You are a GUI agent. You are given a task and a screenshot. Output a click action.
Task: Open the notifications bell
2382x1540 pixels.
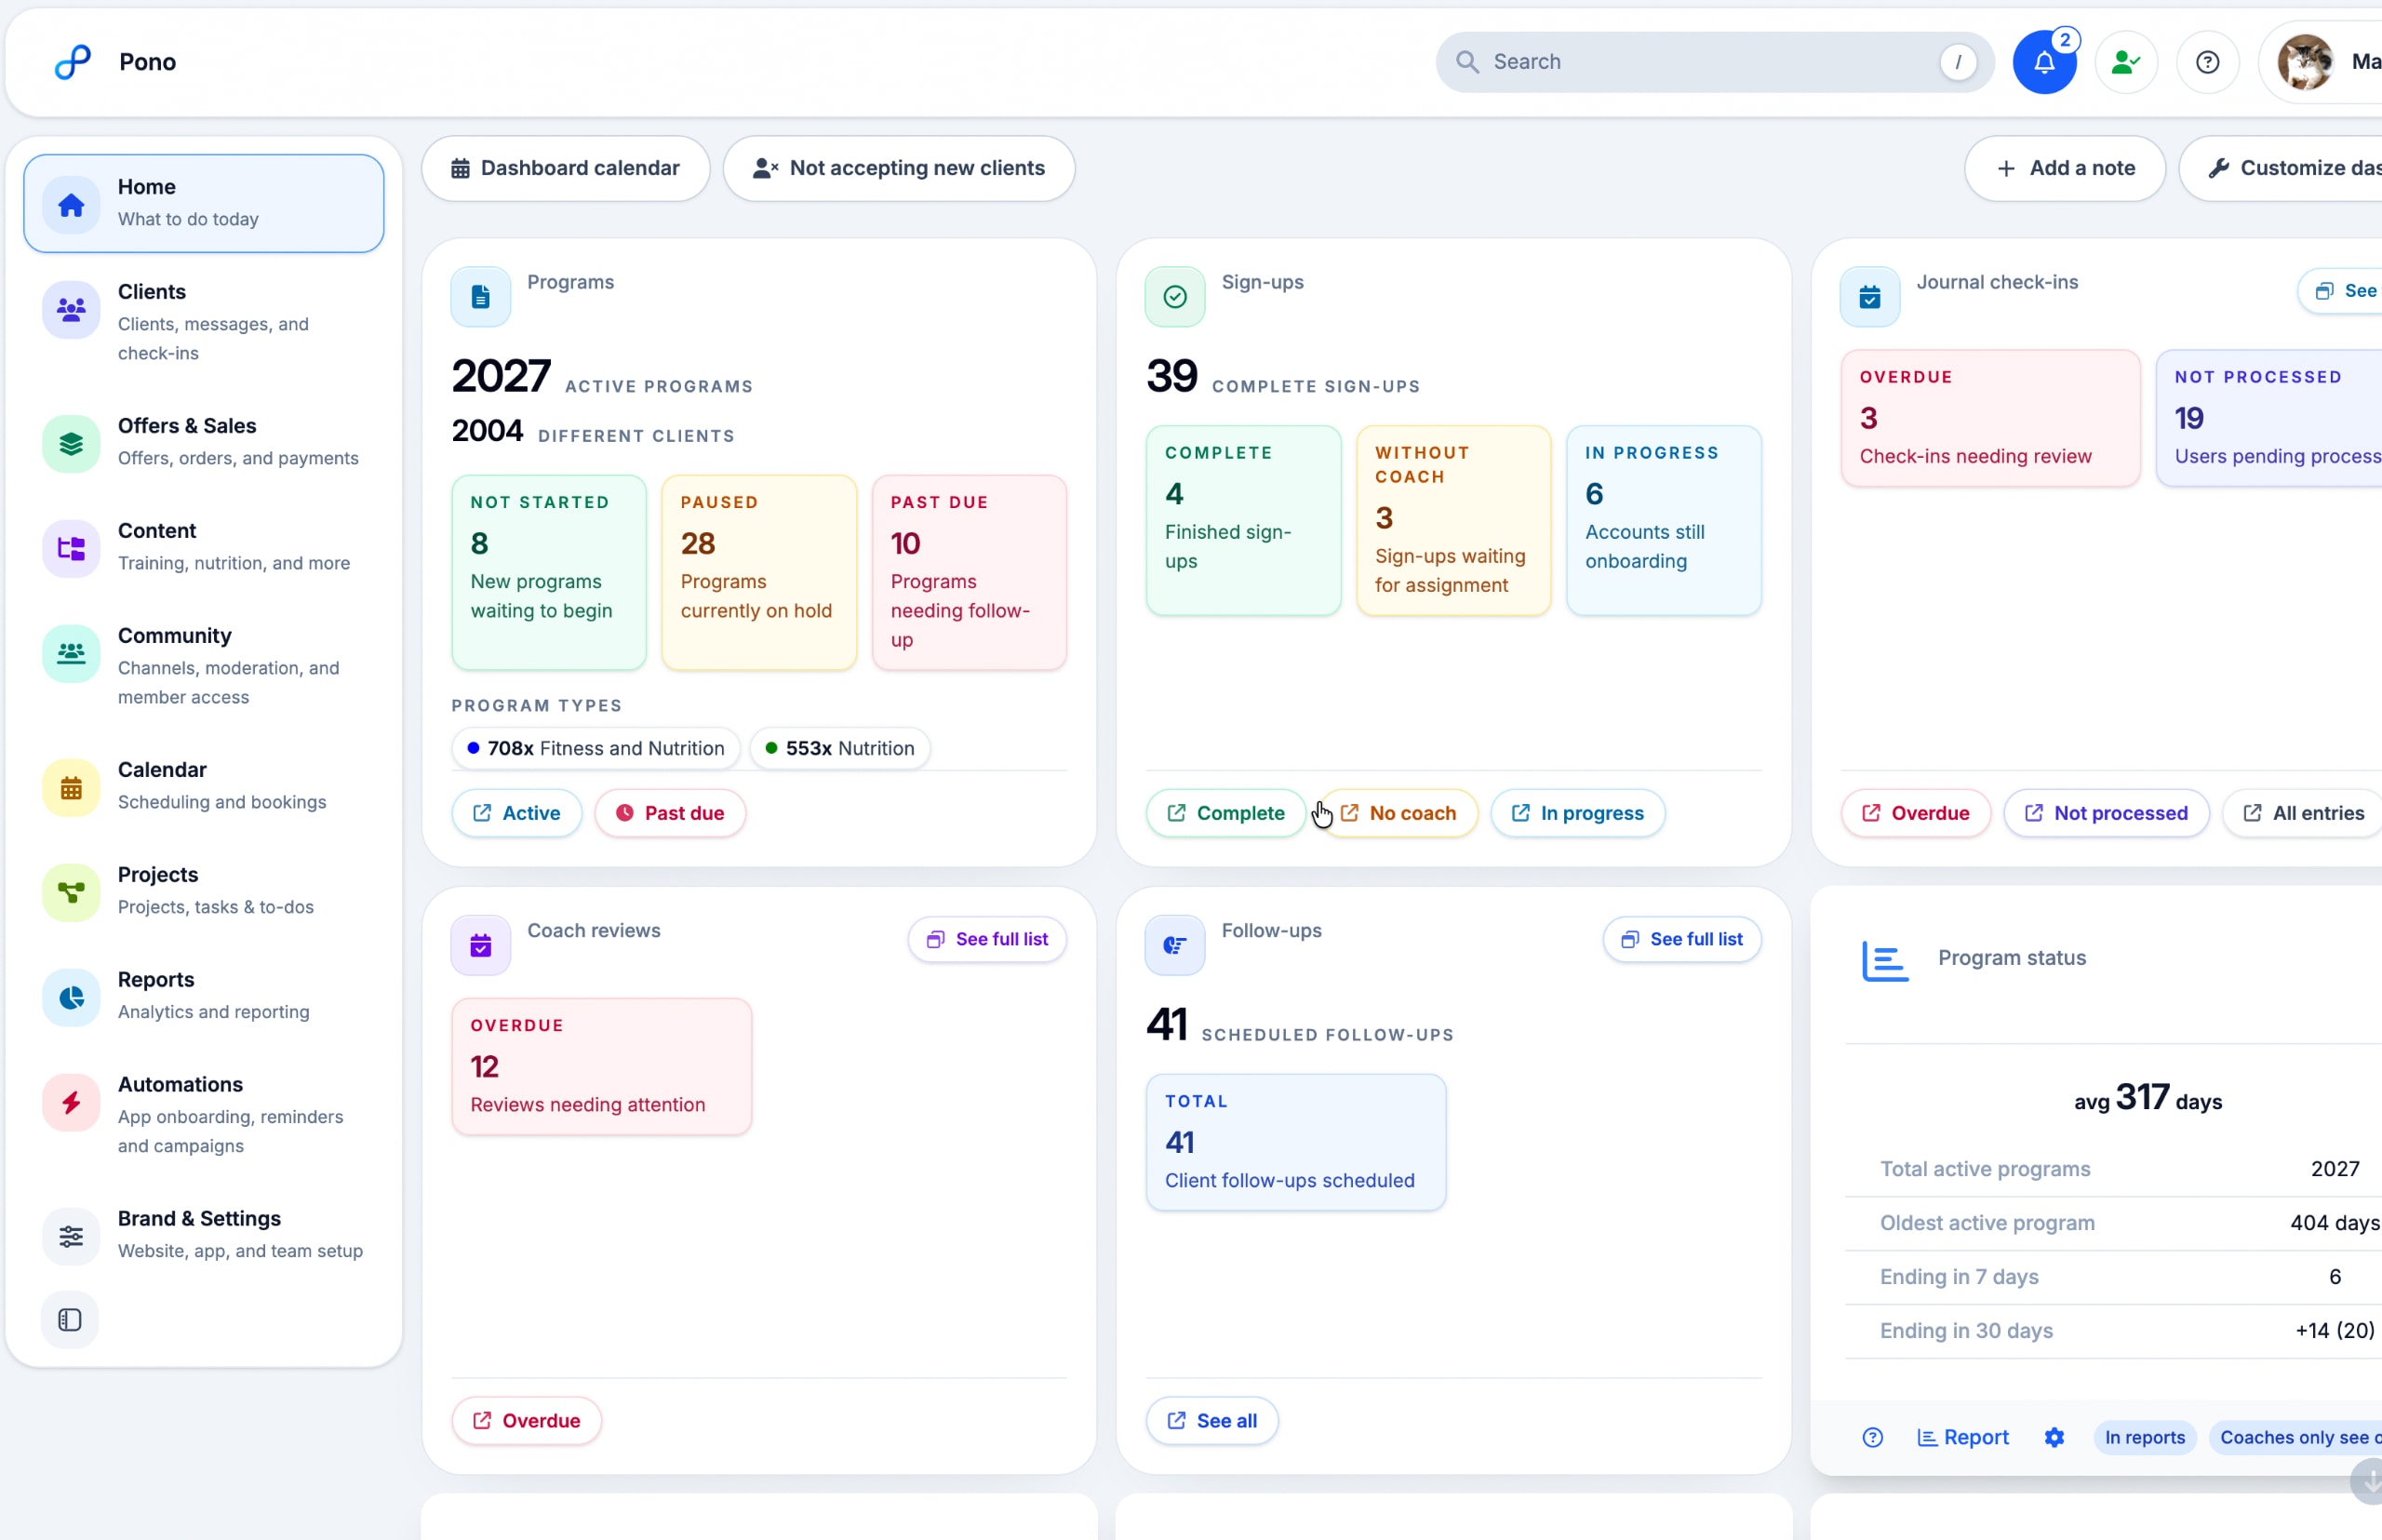2043,62
